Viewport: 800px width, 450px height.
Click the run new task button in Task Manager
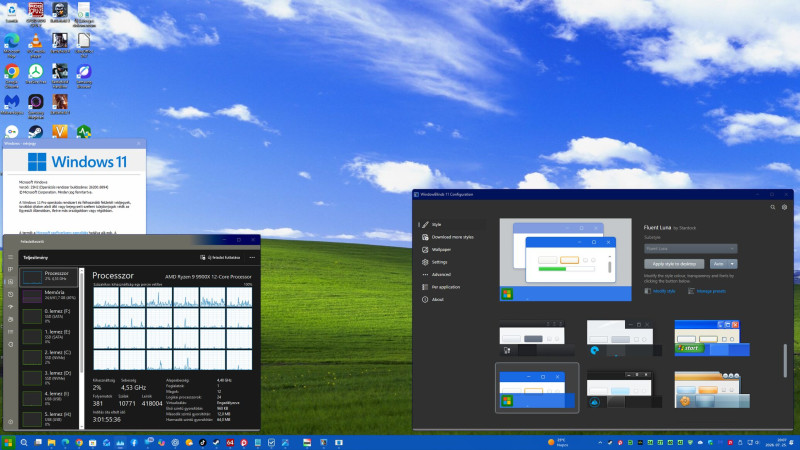220,258
